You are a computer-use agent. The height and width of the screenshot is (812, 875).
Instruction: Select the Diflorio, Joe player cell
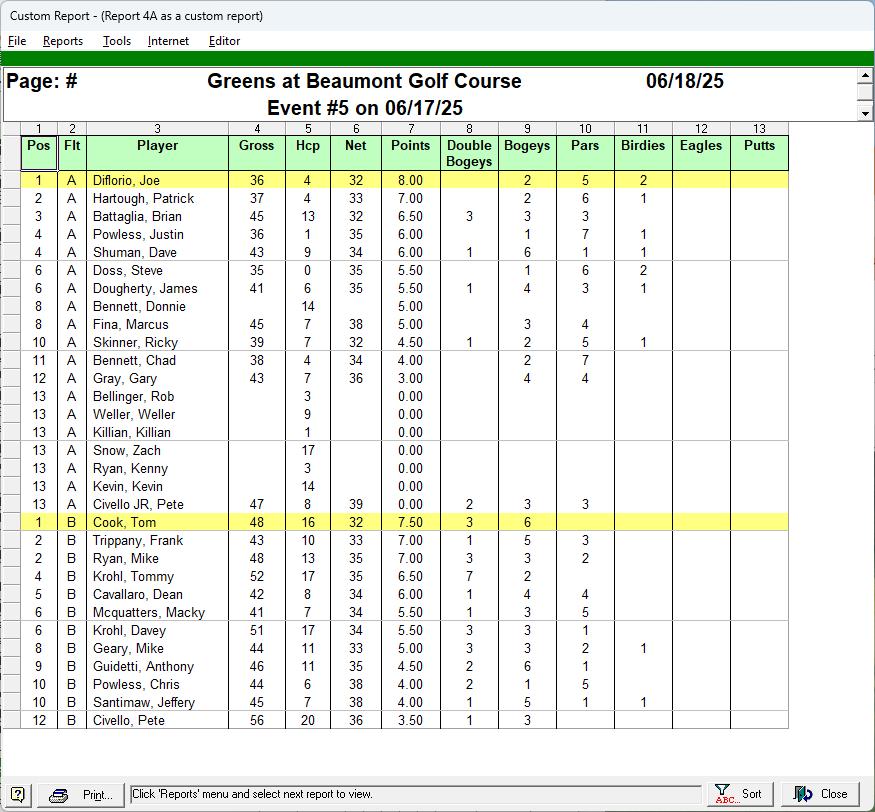coord(157,181)
